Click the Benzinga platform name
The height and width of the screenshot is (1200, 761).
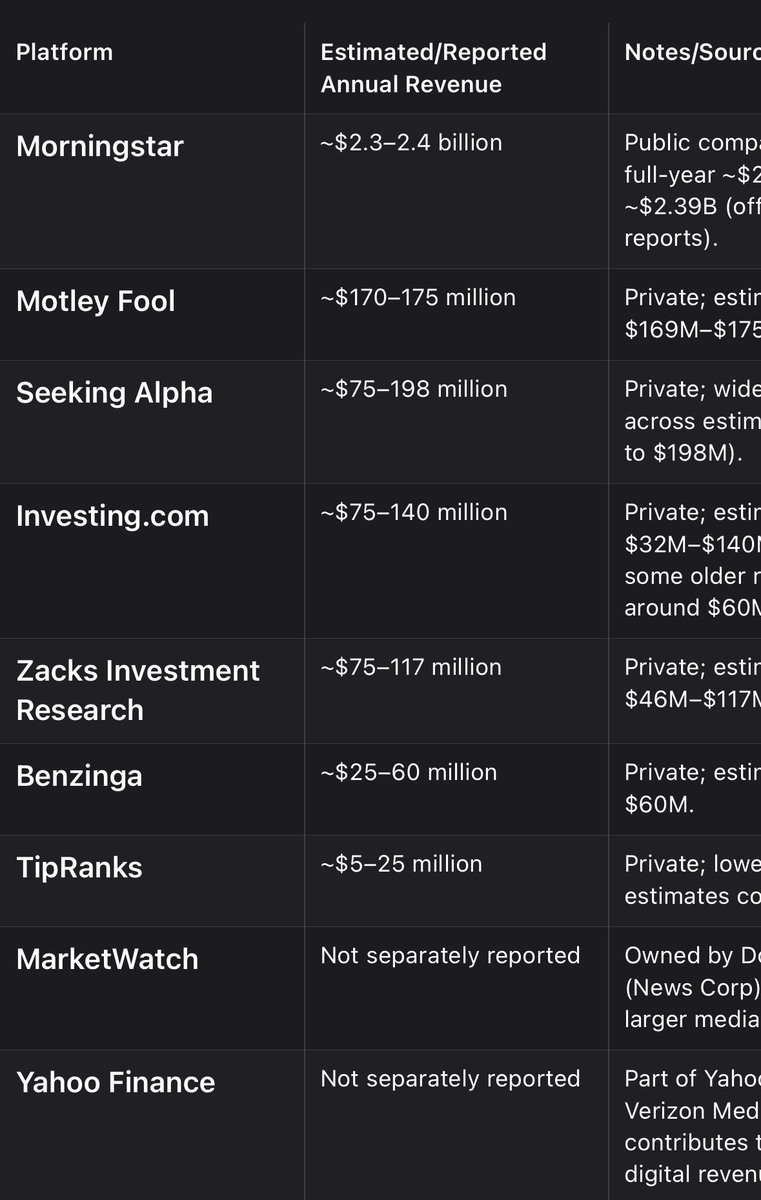(79, 776)
